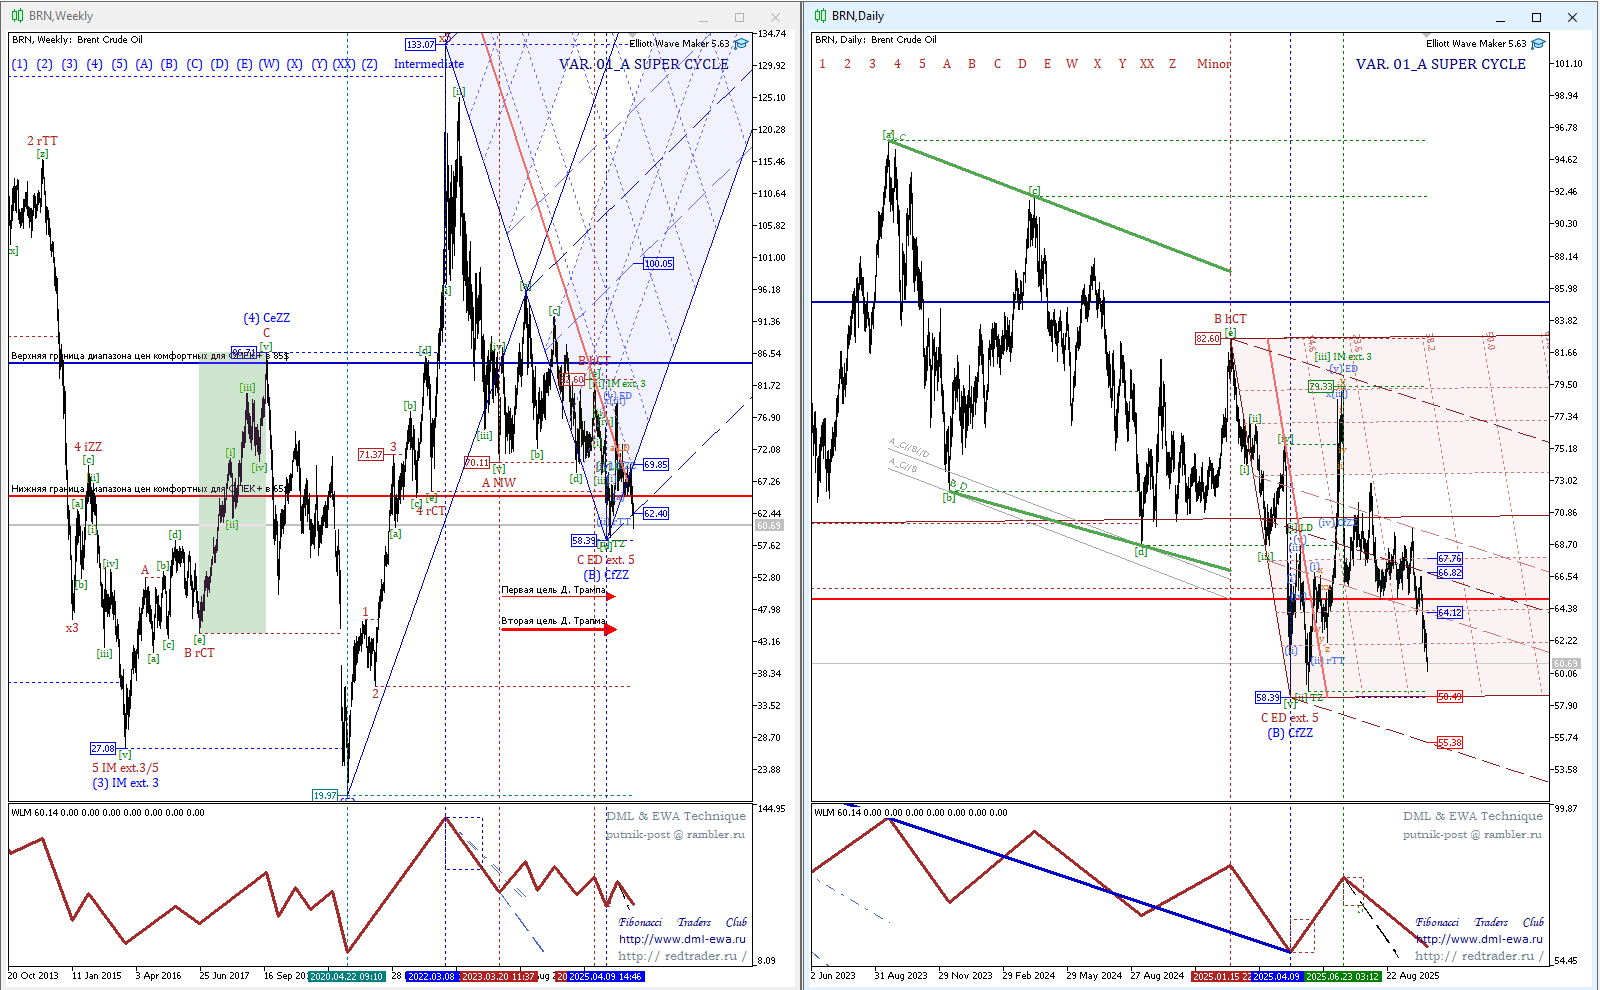Open the redtrader.ru link in Daily chart

tap(1479, 956)
